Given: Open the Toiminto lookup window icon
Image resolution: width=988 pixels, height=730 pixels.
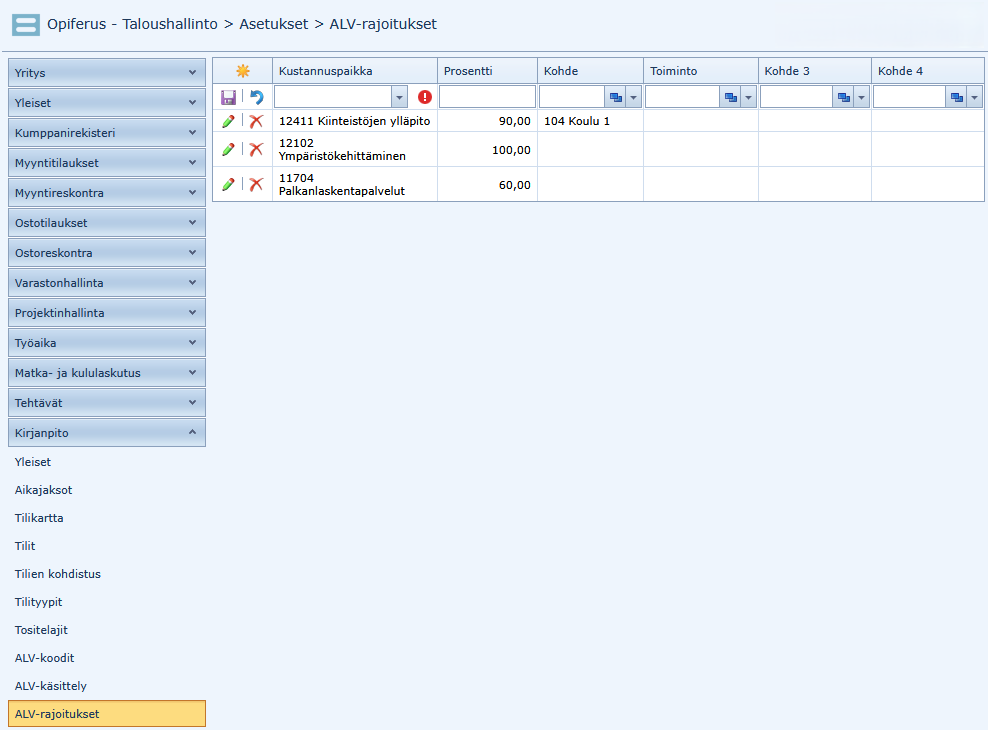Looking at the screenshot, I should pyautogui.click(x=730, y=97).
